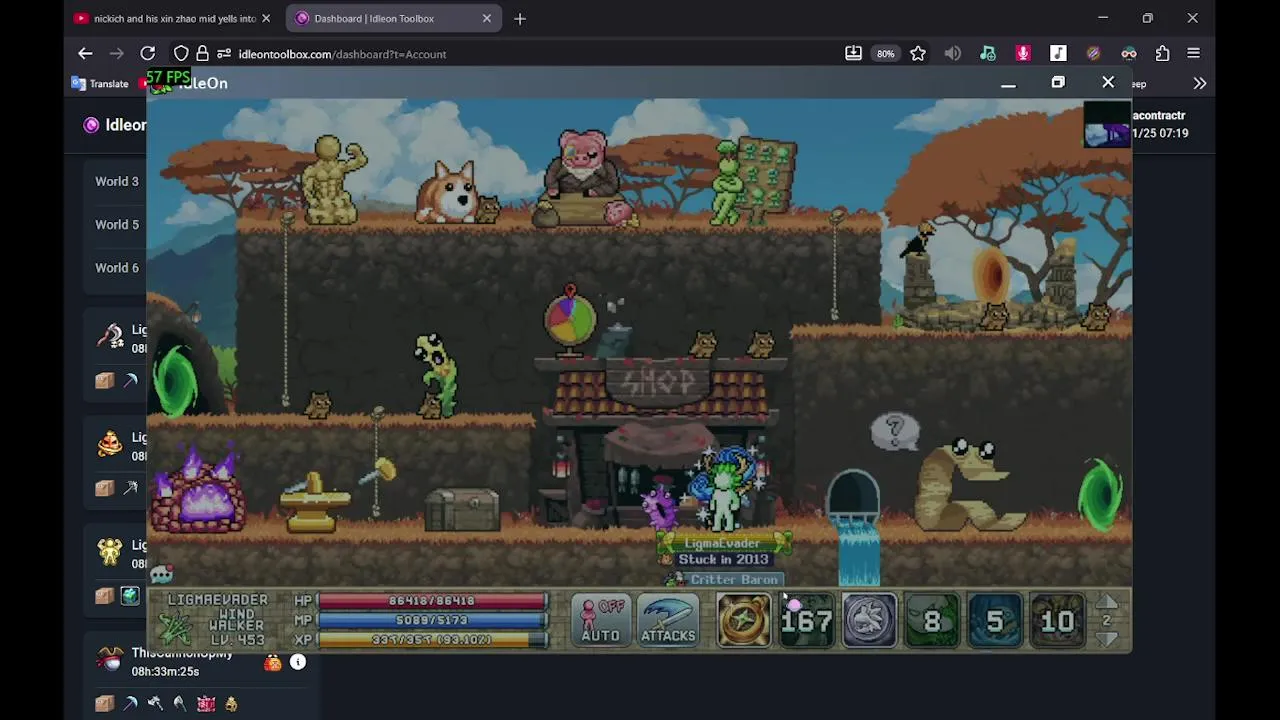Talk to the pink pig merchant
The image size is (1280, 720).
point(582,176)
